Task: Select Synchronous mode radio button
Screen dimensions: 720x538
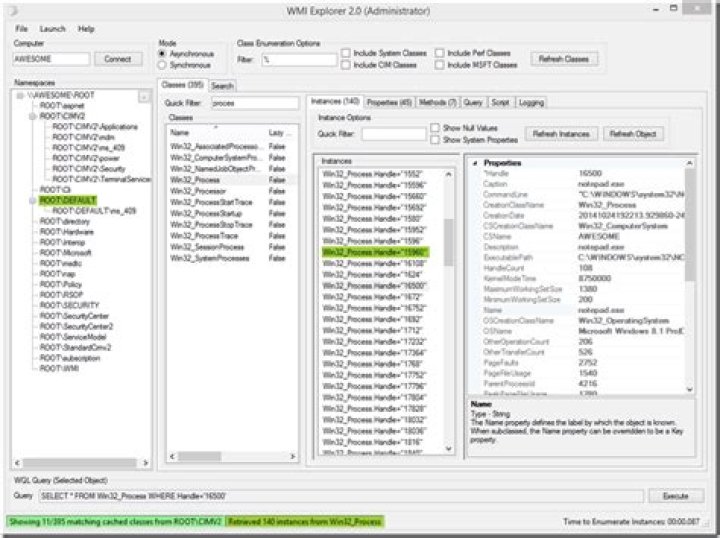Action: [x=162, y=65]
